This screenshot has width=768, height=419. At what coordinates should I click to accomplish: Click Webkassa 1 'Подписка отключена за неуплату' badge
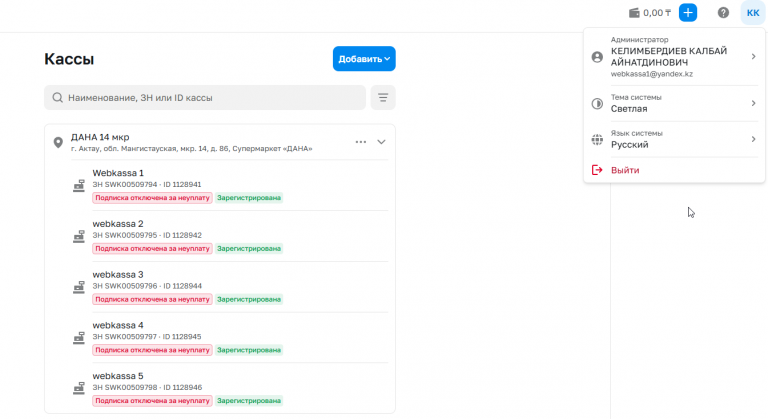coord(152,198)
